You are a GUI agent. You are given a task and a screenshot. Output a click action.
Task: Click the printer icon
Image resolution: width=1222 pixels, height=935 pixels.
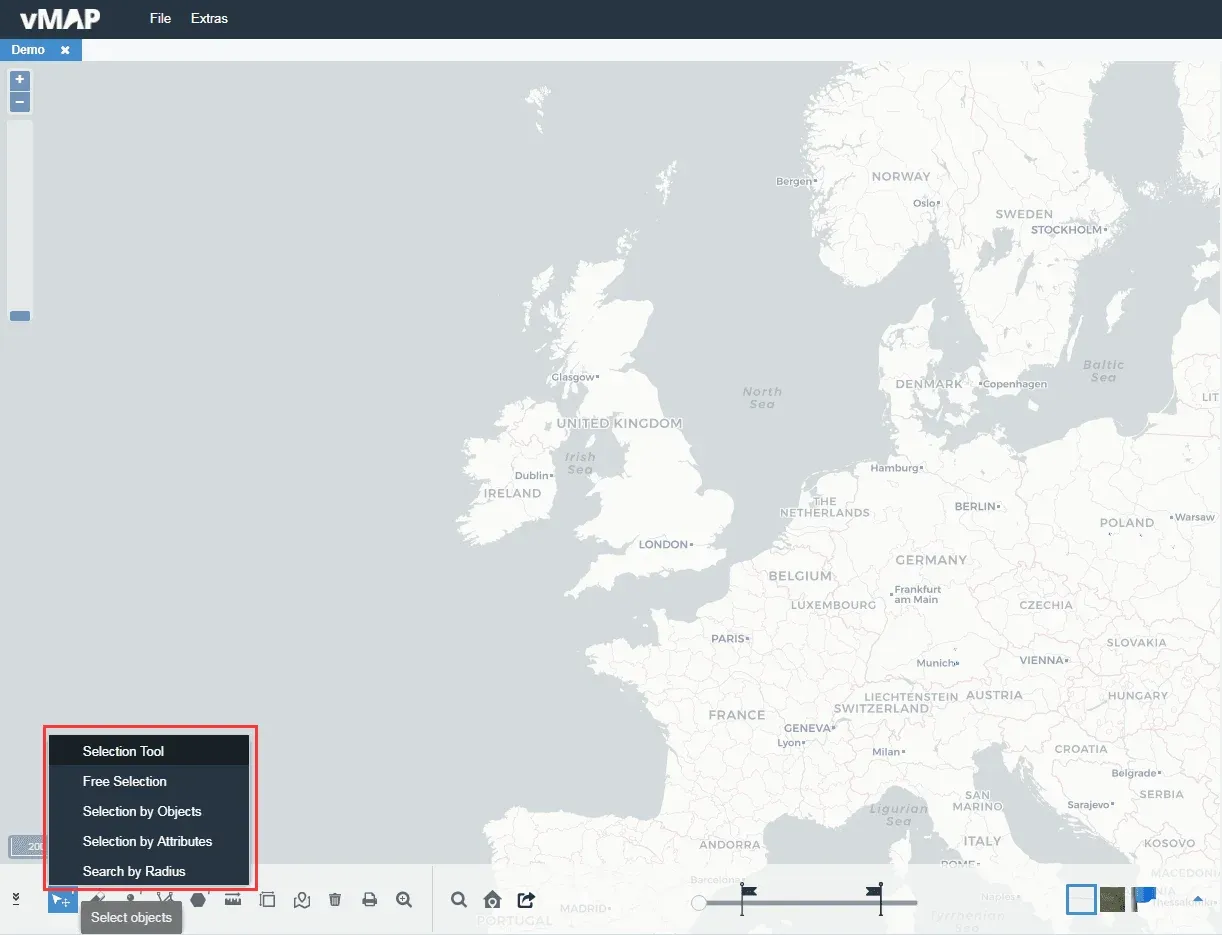pyautogui.click(x=369, y=900)
